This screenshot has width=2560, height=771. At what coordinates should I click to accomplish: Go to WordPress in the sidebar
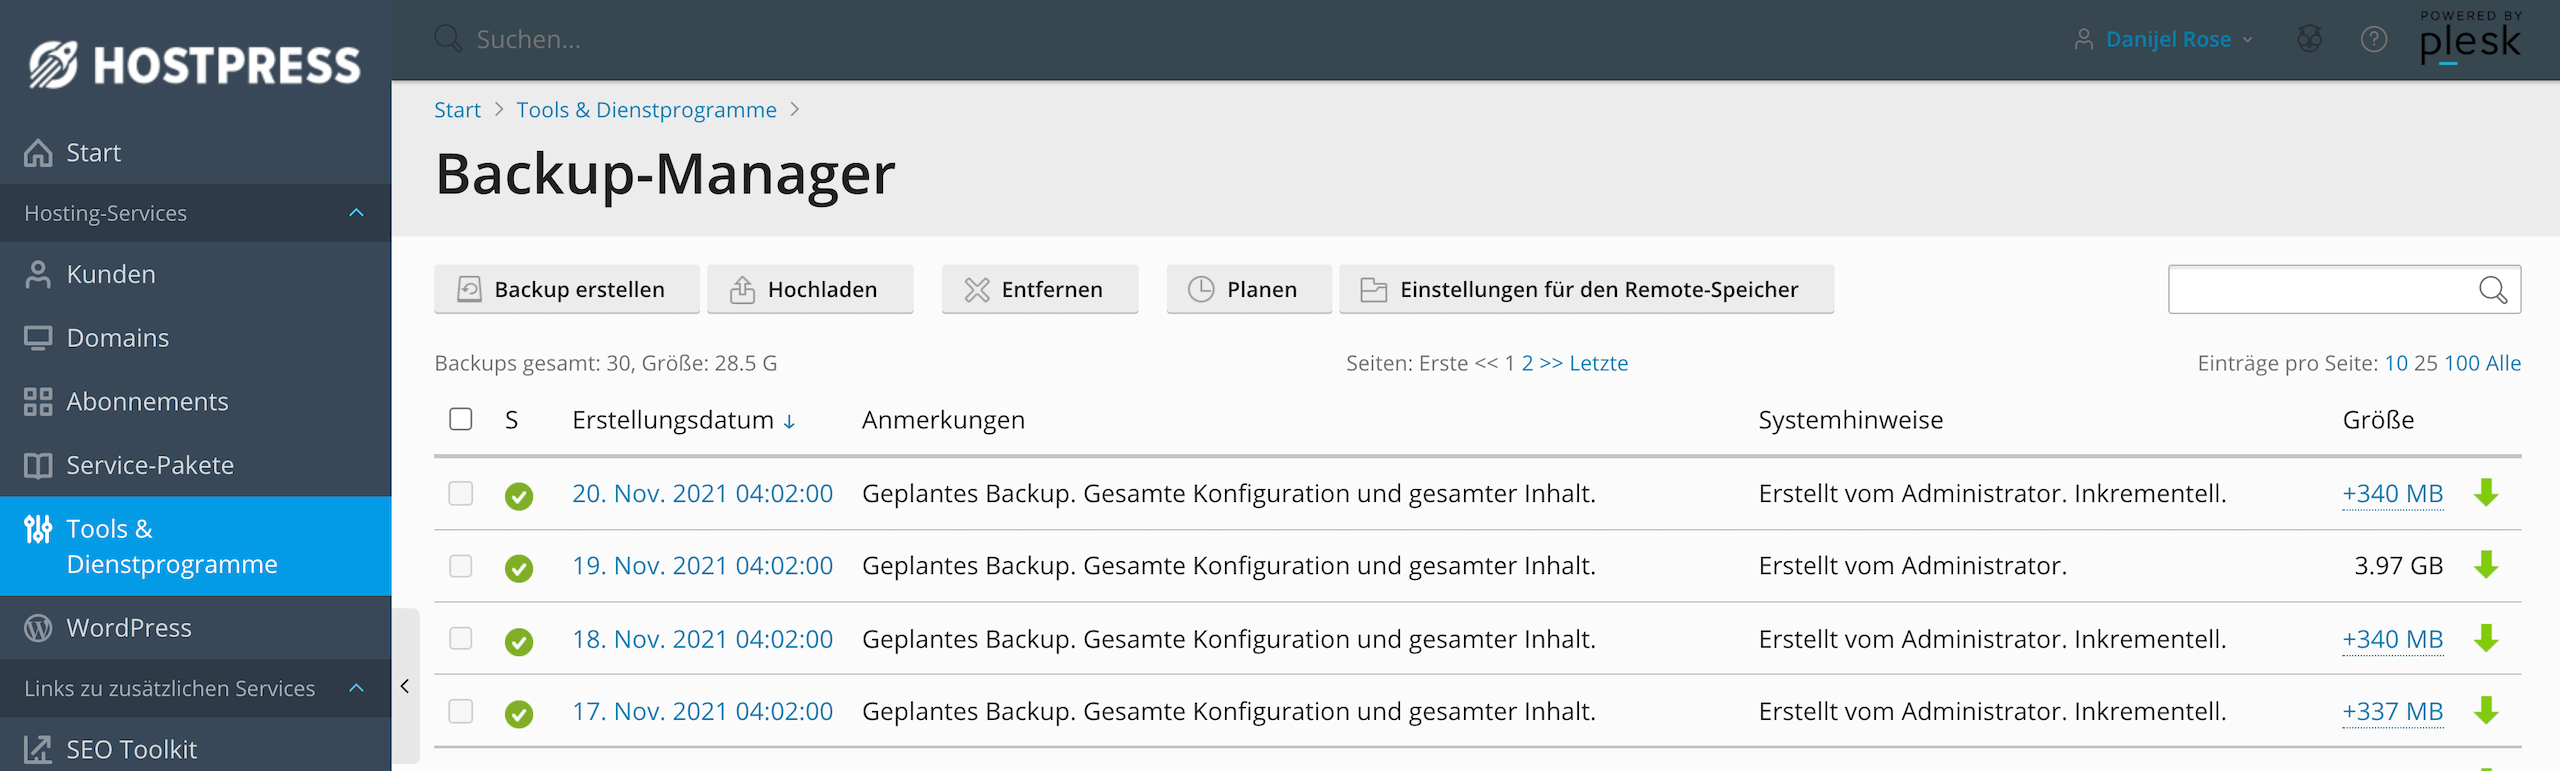click(x=128, y=628)
